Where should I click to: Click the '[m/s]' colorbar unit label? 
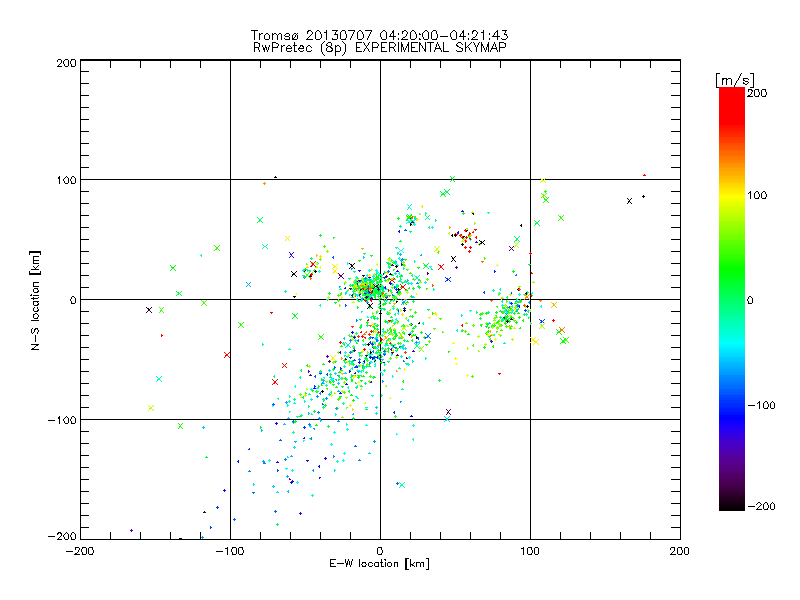click(734, 80)
